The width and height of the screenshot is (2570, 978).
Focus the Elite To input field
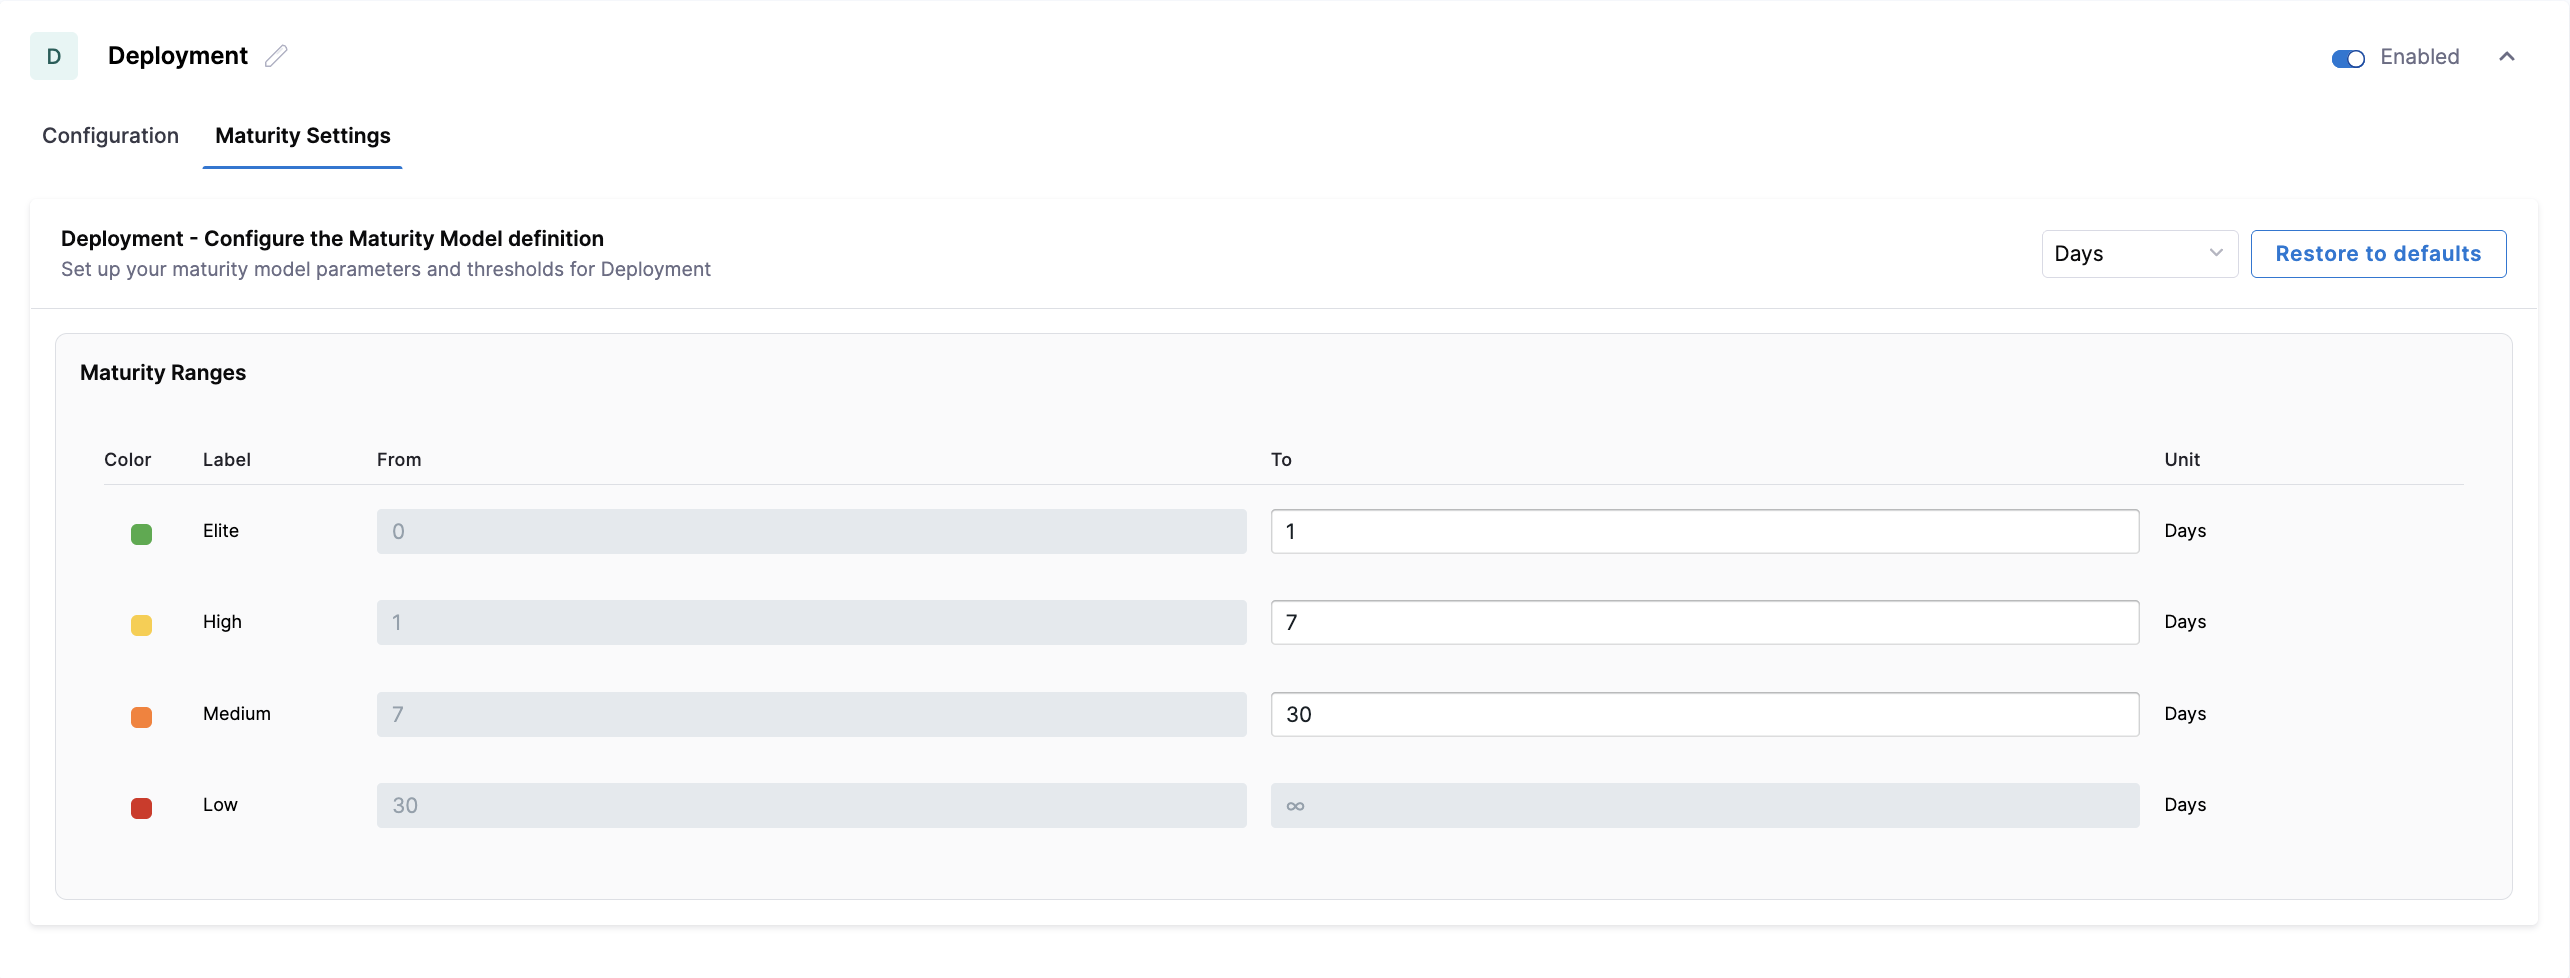point(1704,532)
